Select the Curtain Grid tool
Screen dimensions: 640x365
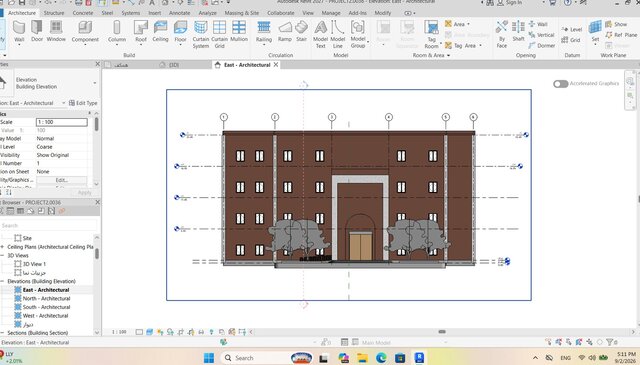coord(219,35)
